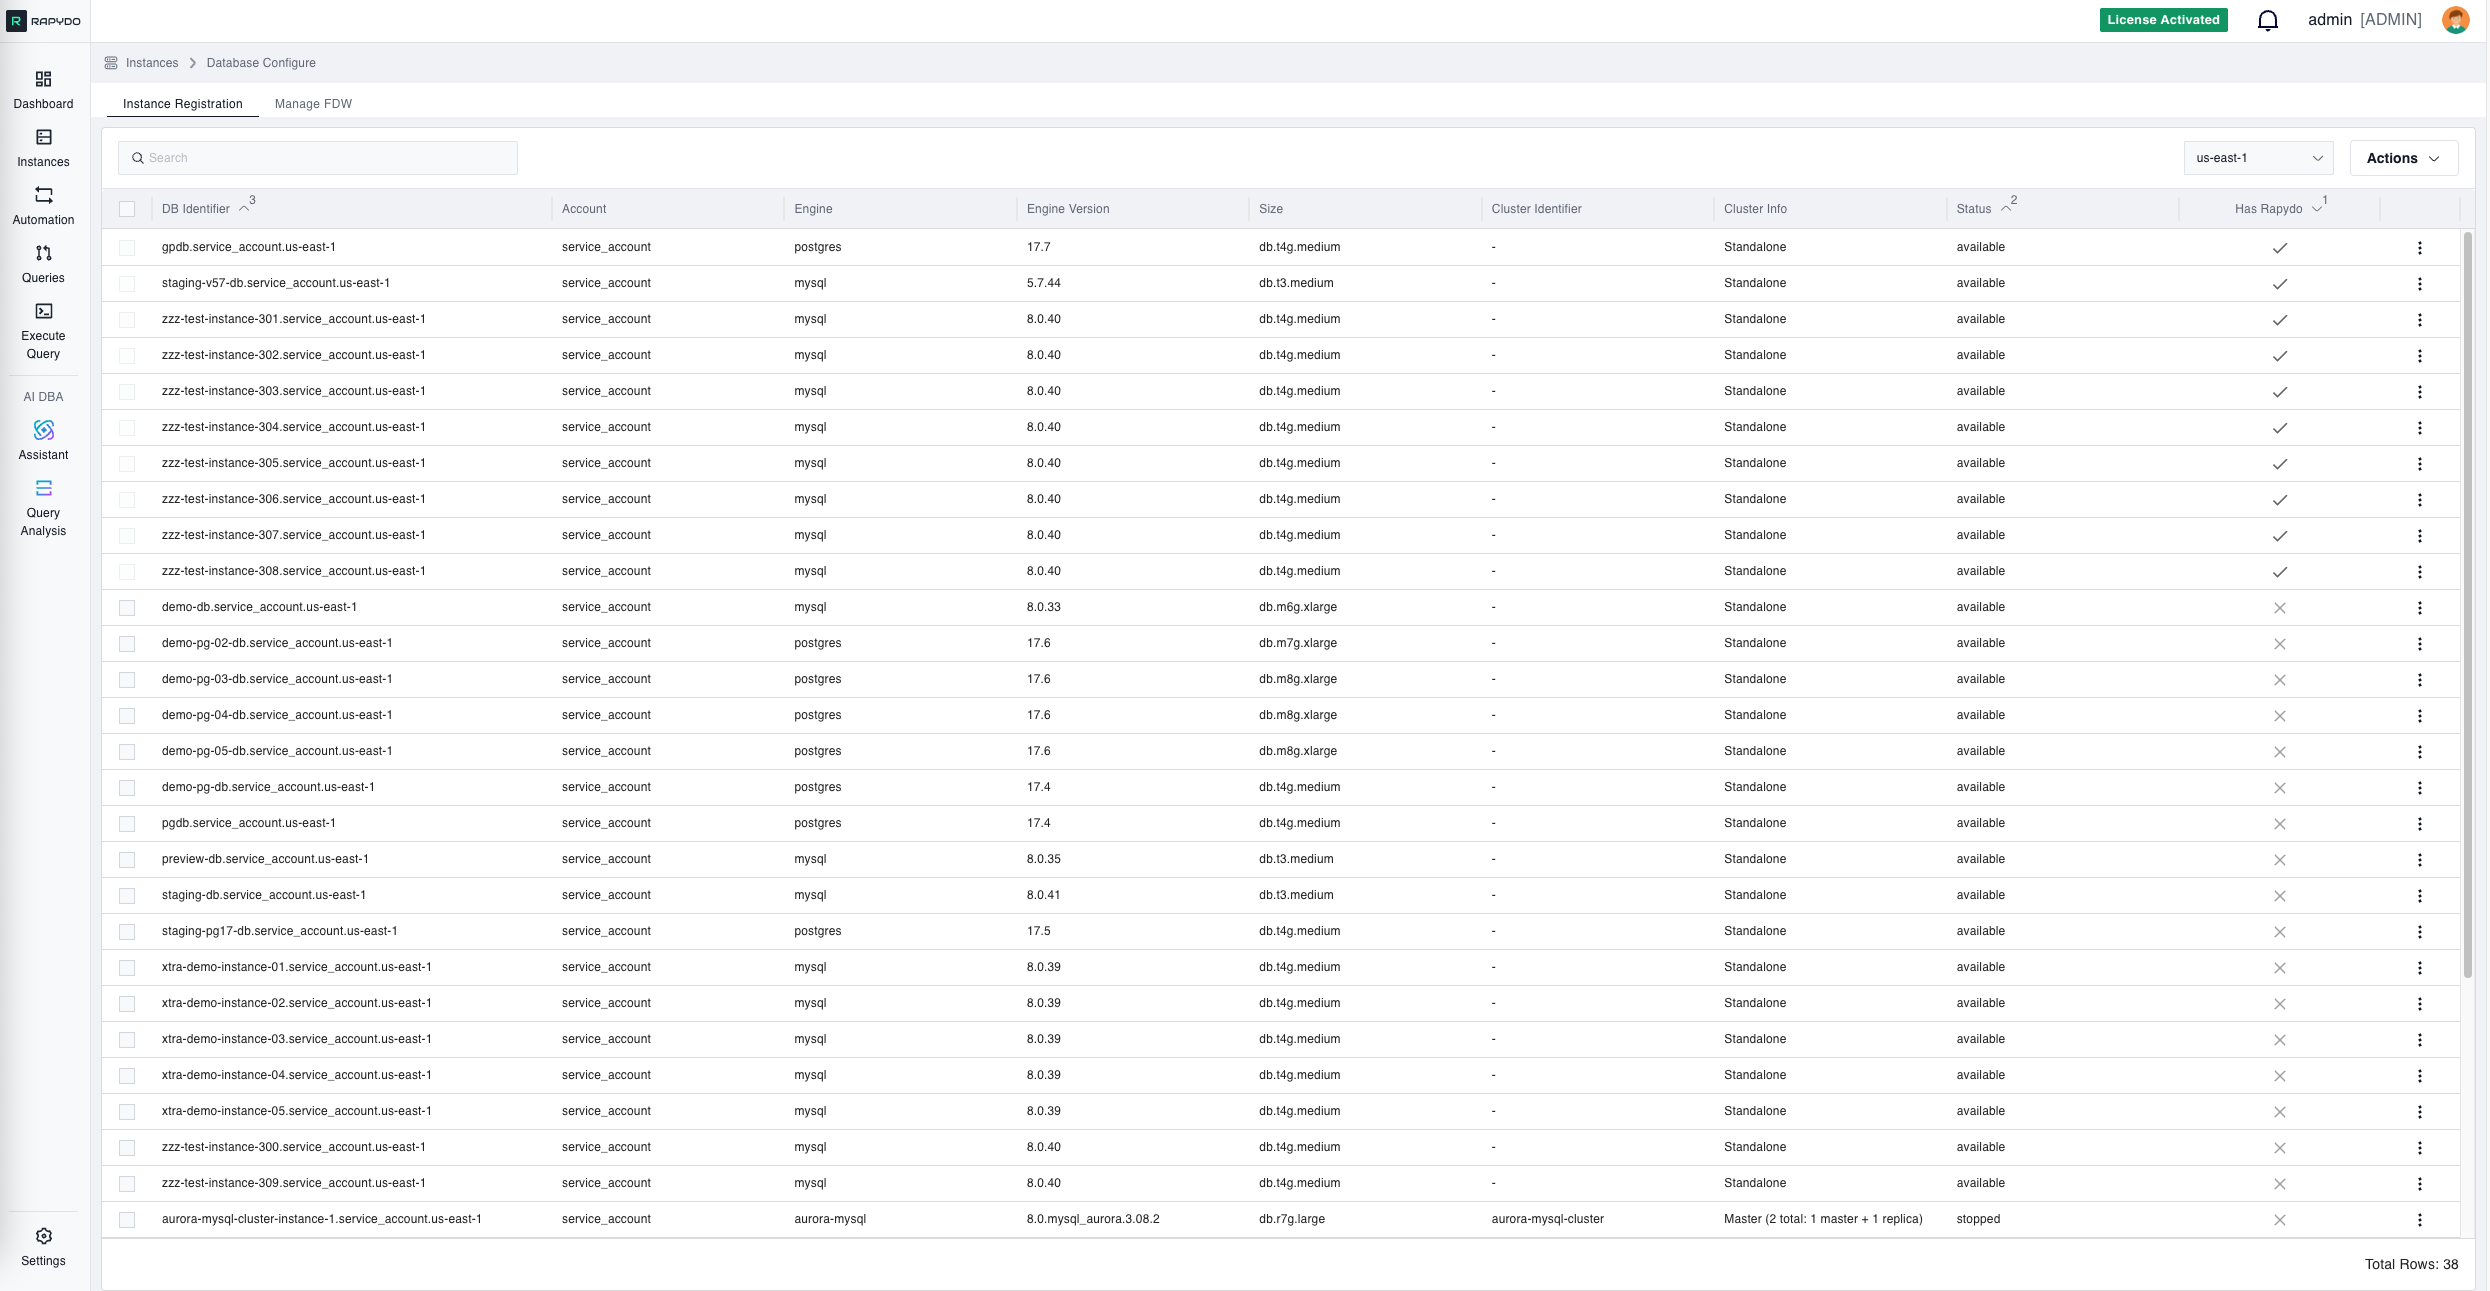Switch to the Manage FDW tab

click(313, 103)
